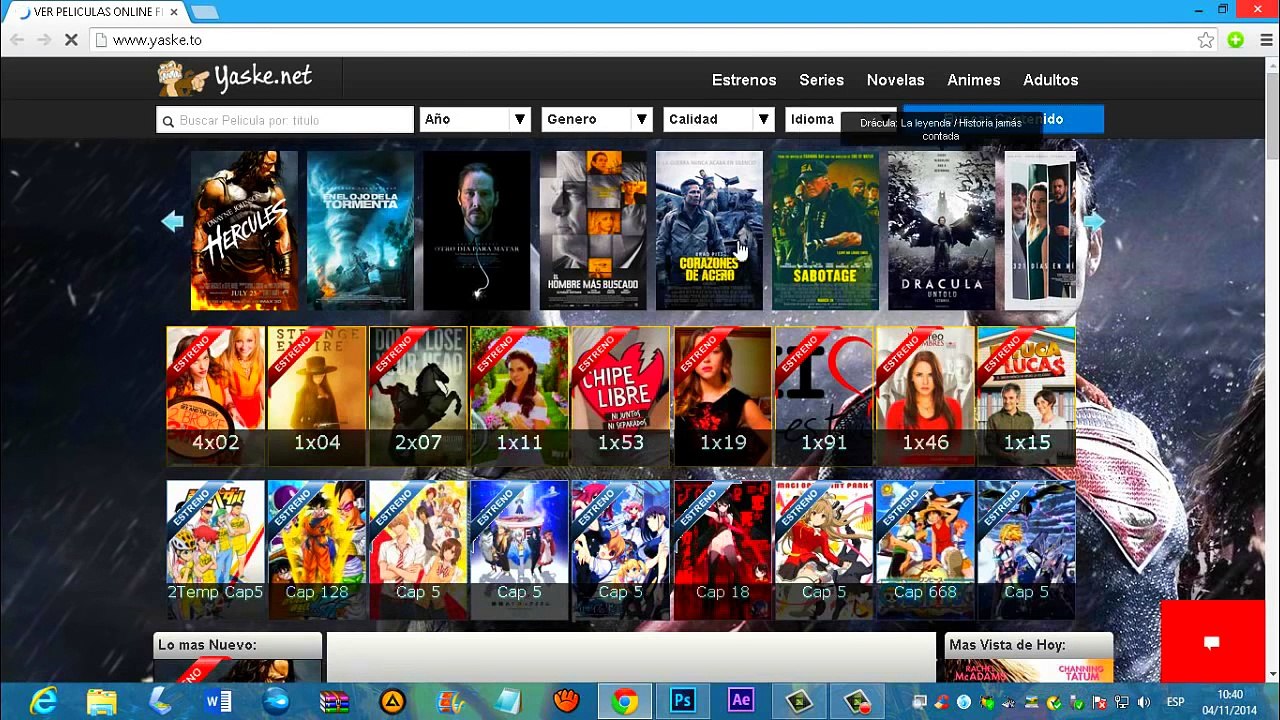1280x720 pixels.
Task: Open the series episode 4x02 thumbnail
Action: [x=216, y=396]
